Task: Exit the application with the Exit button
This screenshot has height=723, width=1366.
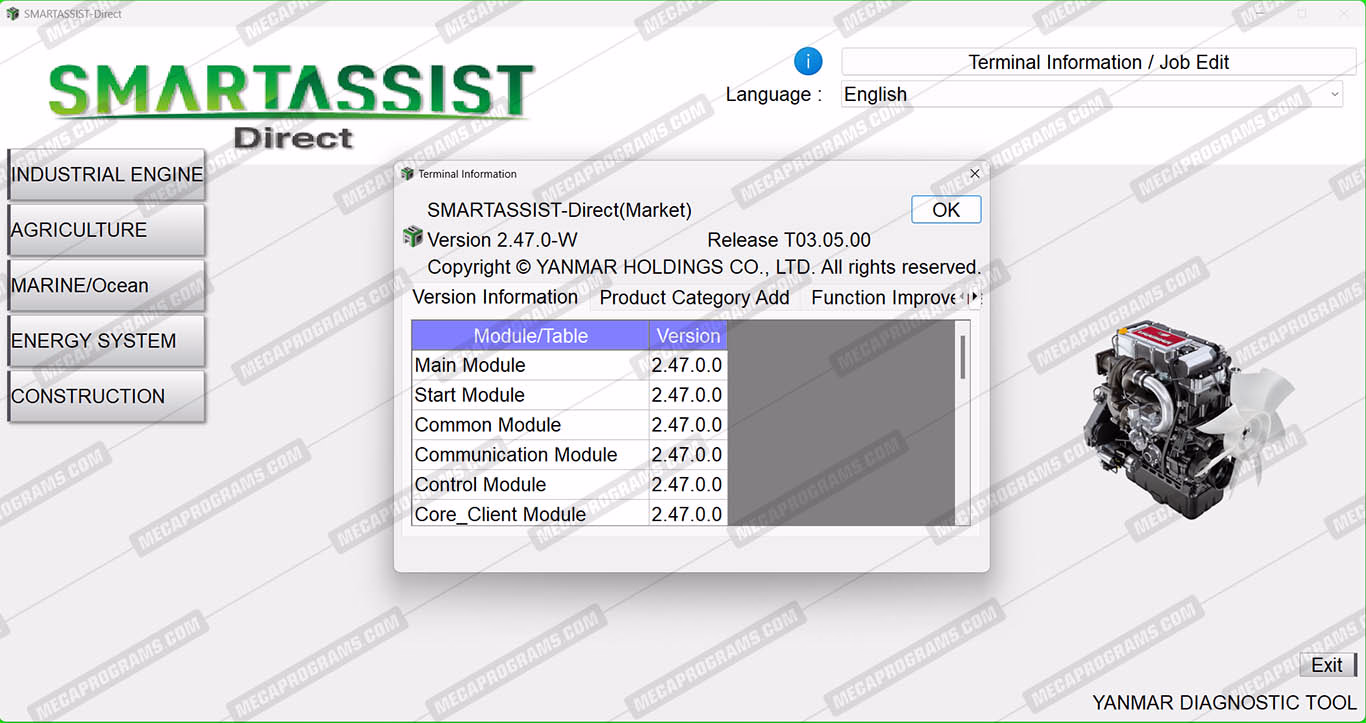Action: click(x=1327, y=665)
